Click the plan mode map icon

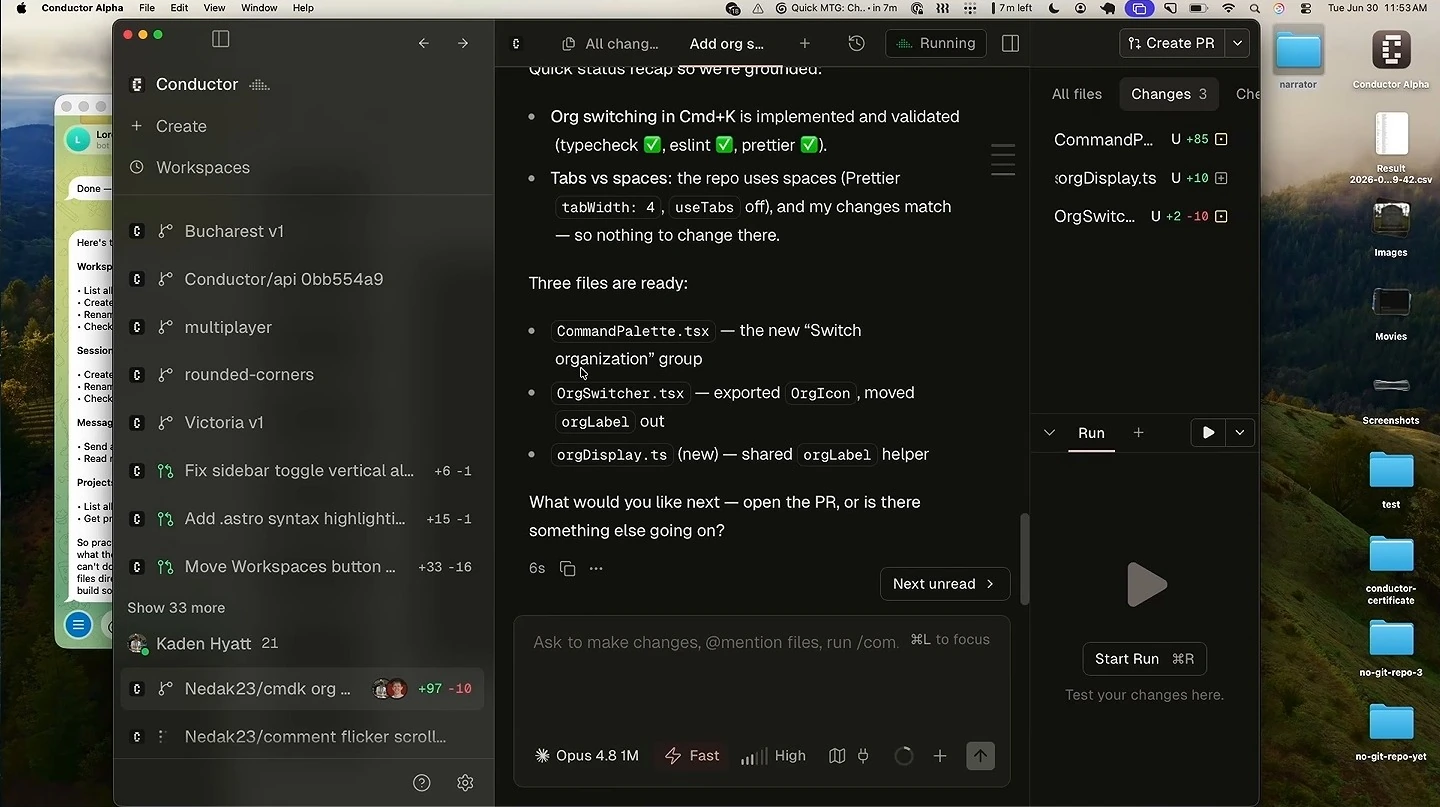tap(837, 756)
